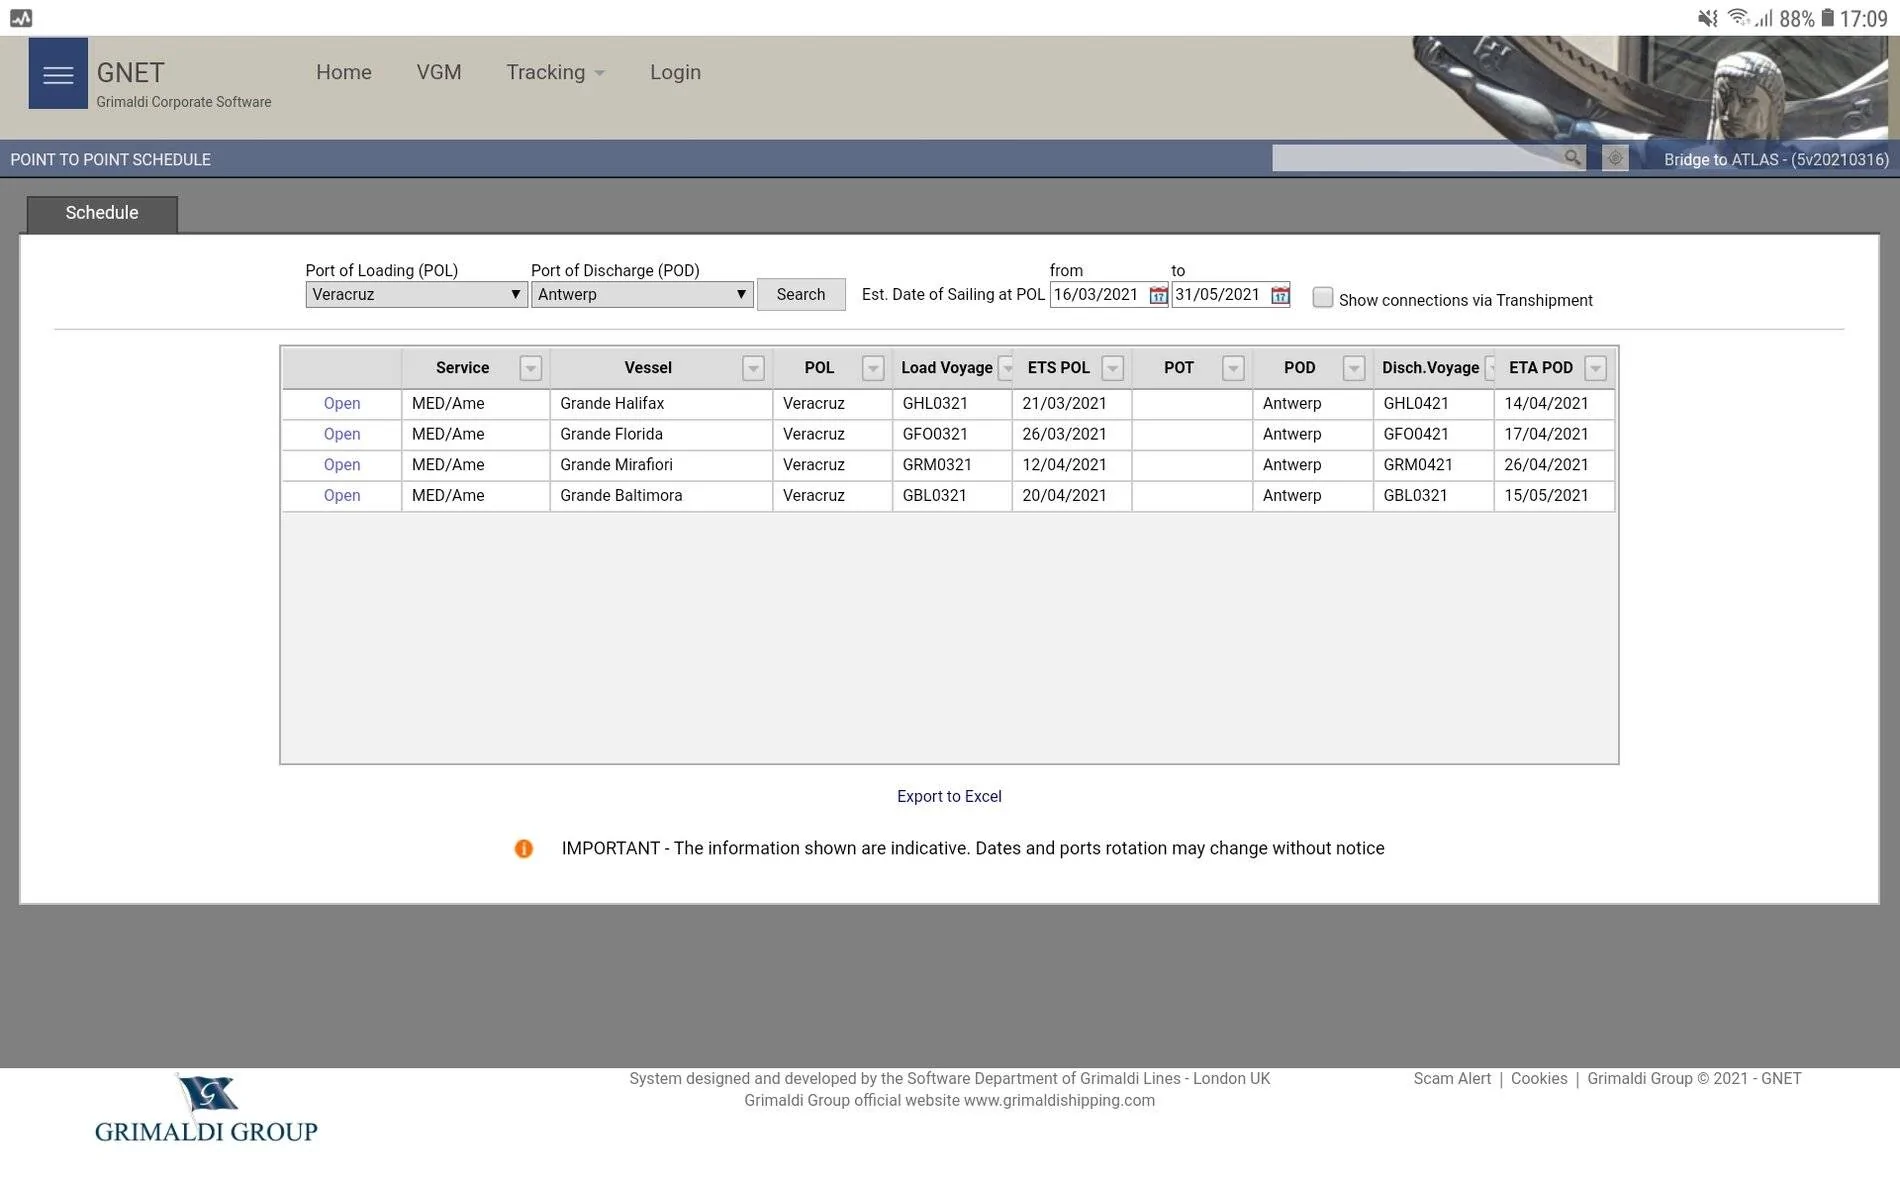
Task: Click ETS POL date 12/04/2021
Action: pyautogui.click(x=1072, y=465)
